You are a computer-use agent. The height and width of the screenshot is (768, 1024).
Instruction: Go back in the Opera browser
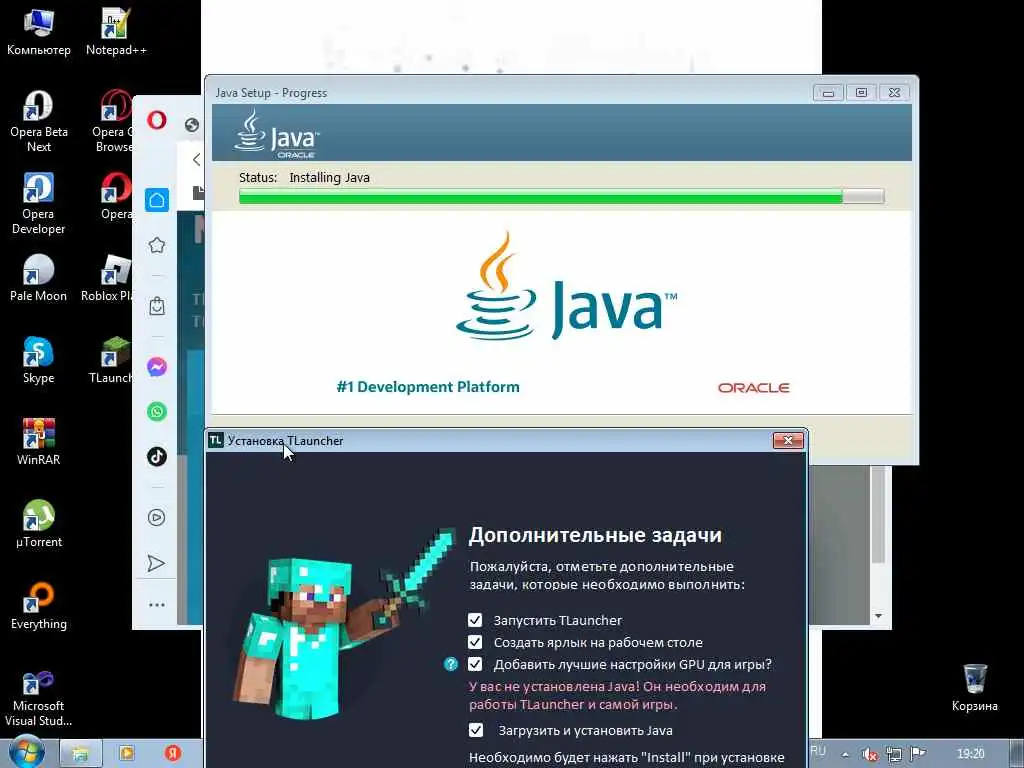tap(196, 159)
